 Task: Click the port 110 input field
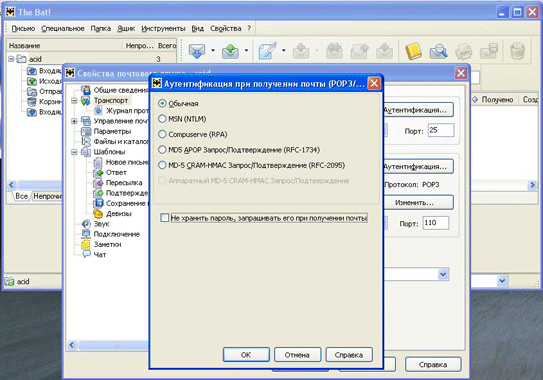point(436,223)
